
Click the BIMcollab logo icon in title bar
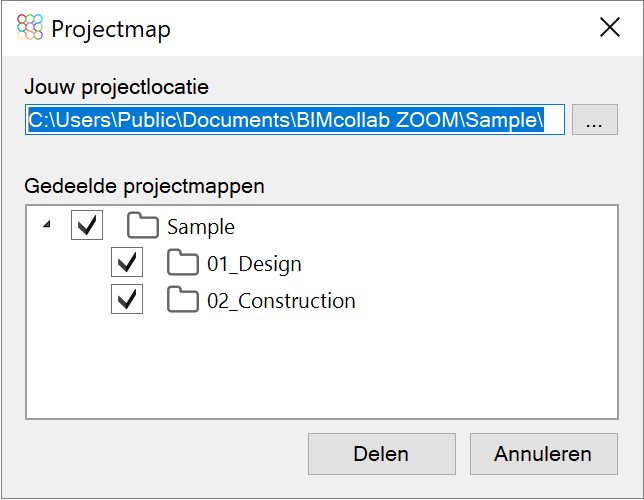tap(30, 27)
